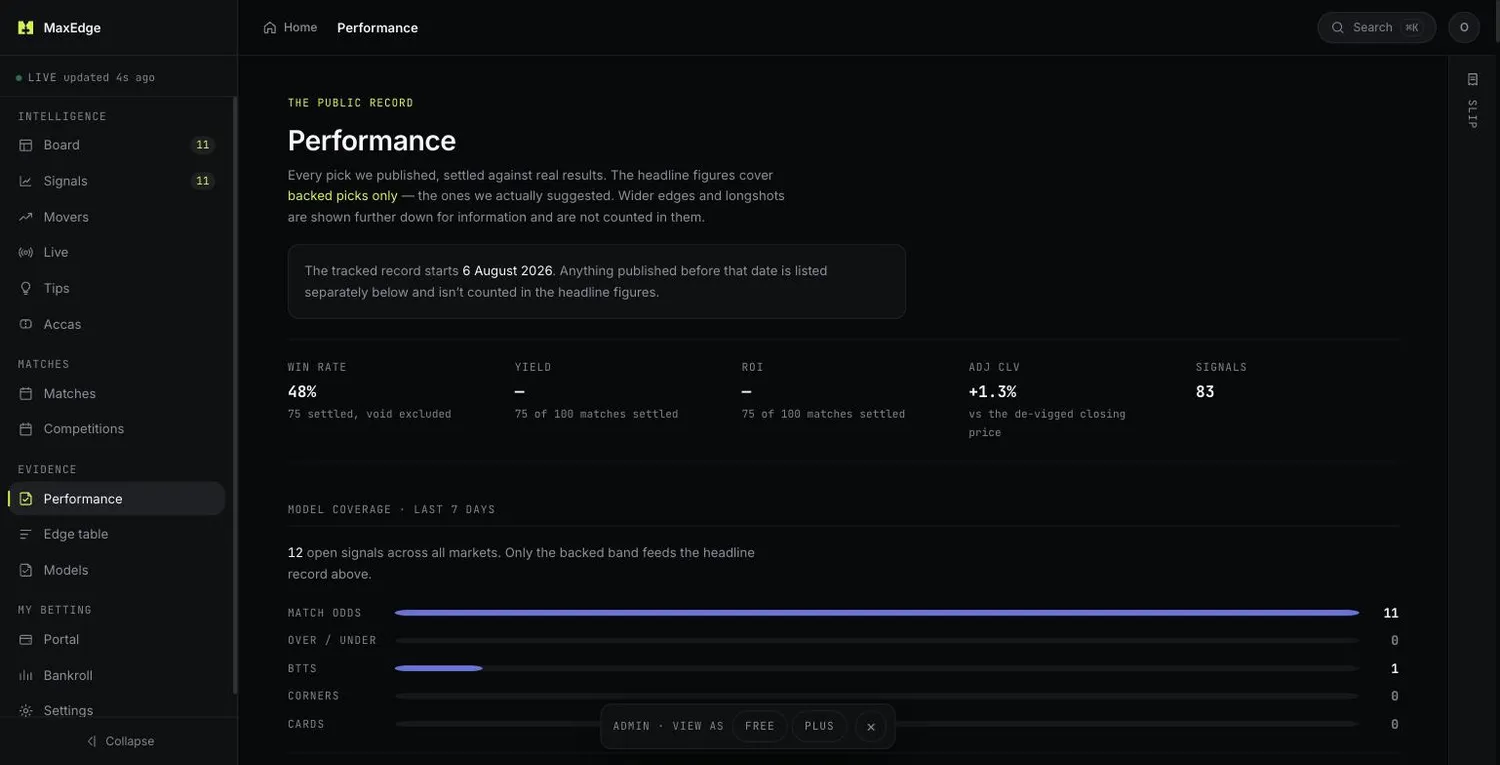1500x765 pixels.
Task: Open the user avatar O
Action: [x=1464, y=28]
